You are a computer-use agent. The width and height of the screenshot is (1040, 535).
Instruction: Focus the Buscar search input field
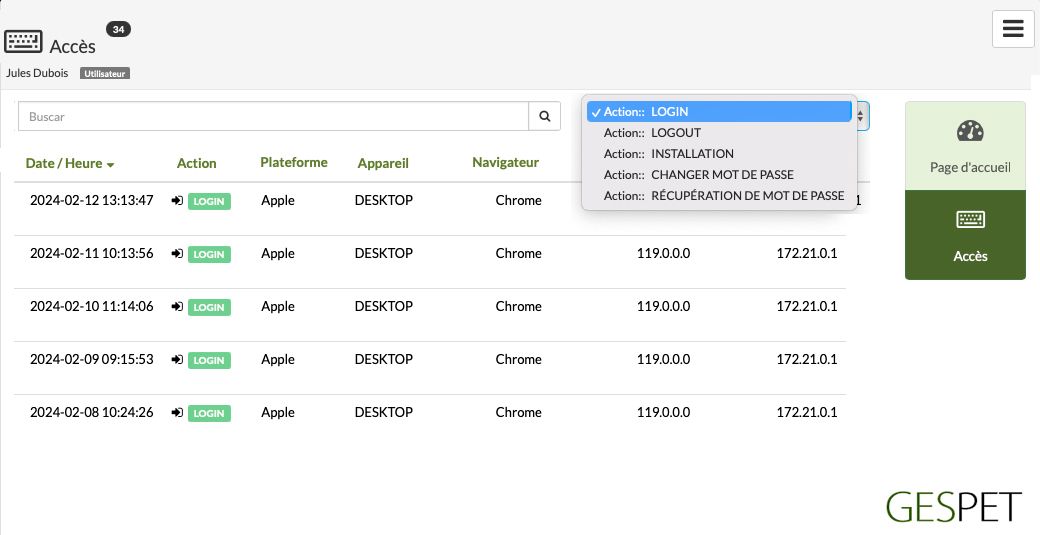pos(273,117)
